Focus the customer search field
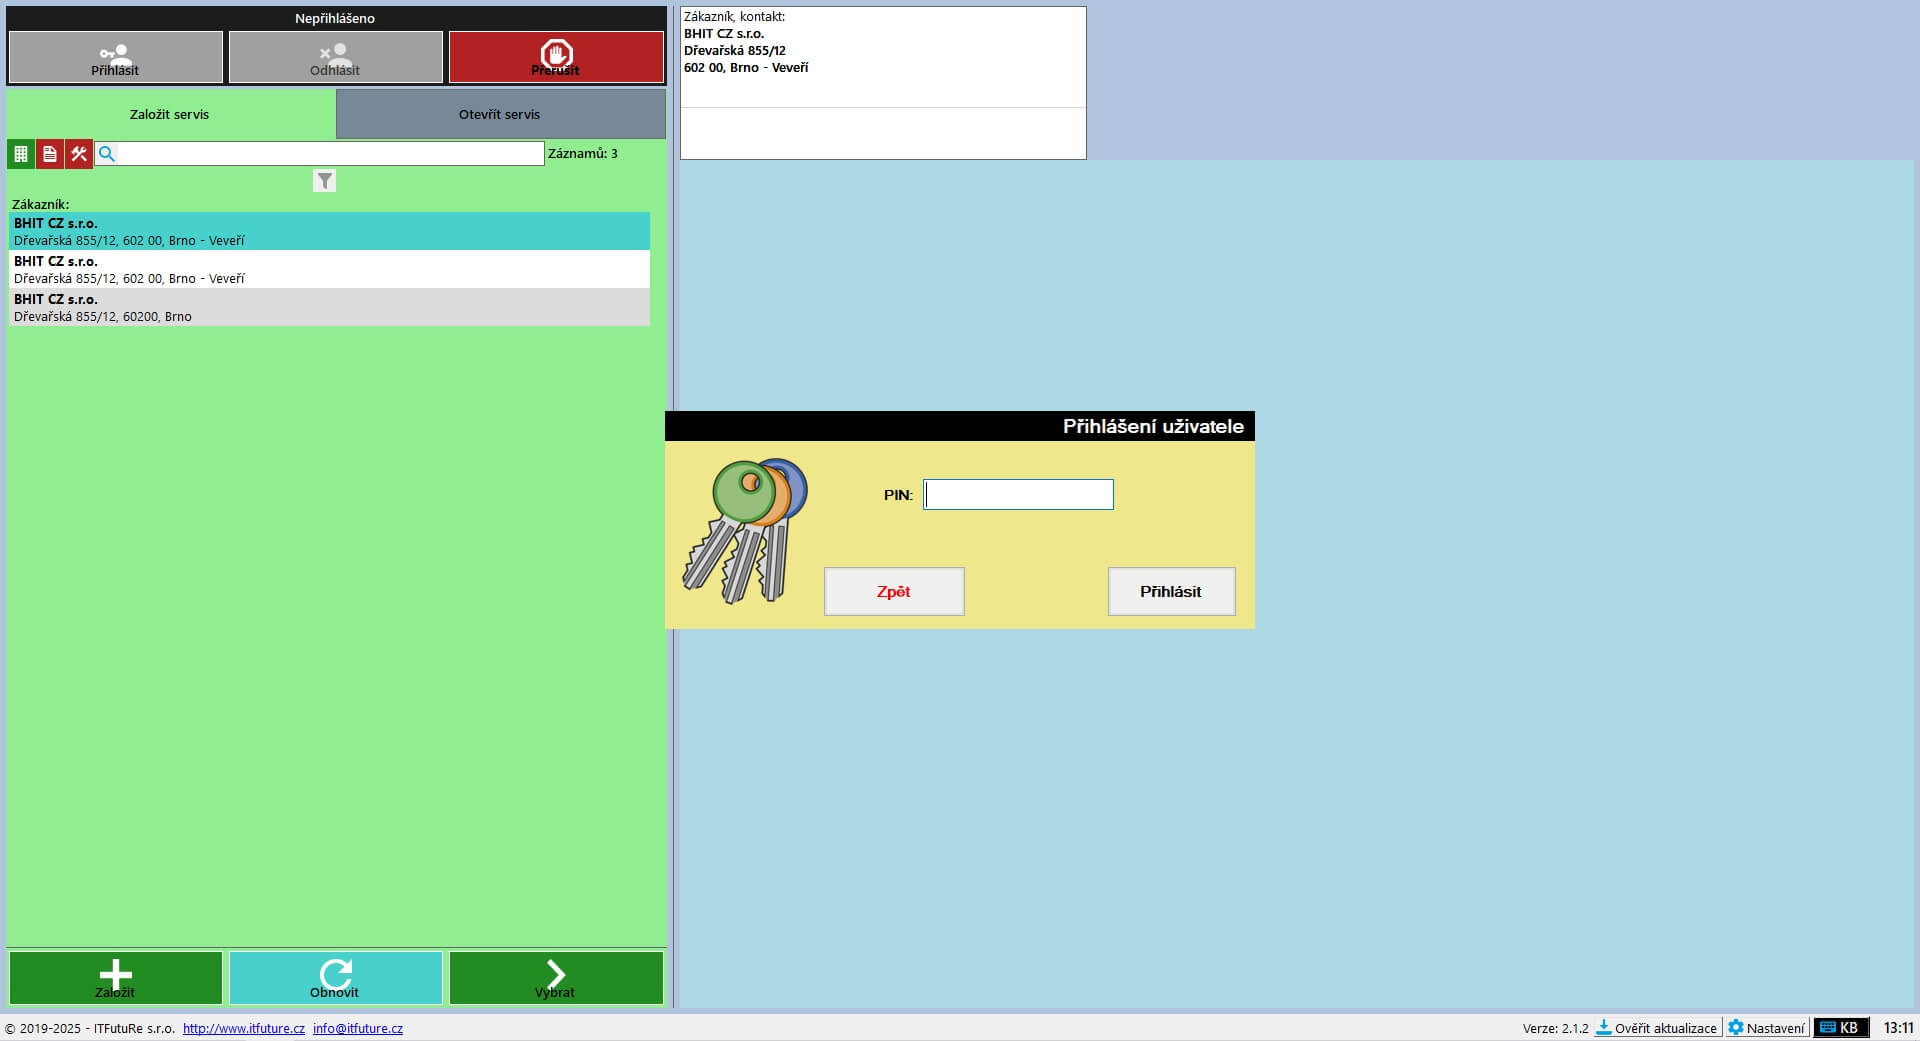This screenshot has height=1041, width=1920. click(330, 154)
